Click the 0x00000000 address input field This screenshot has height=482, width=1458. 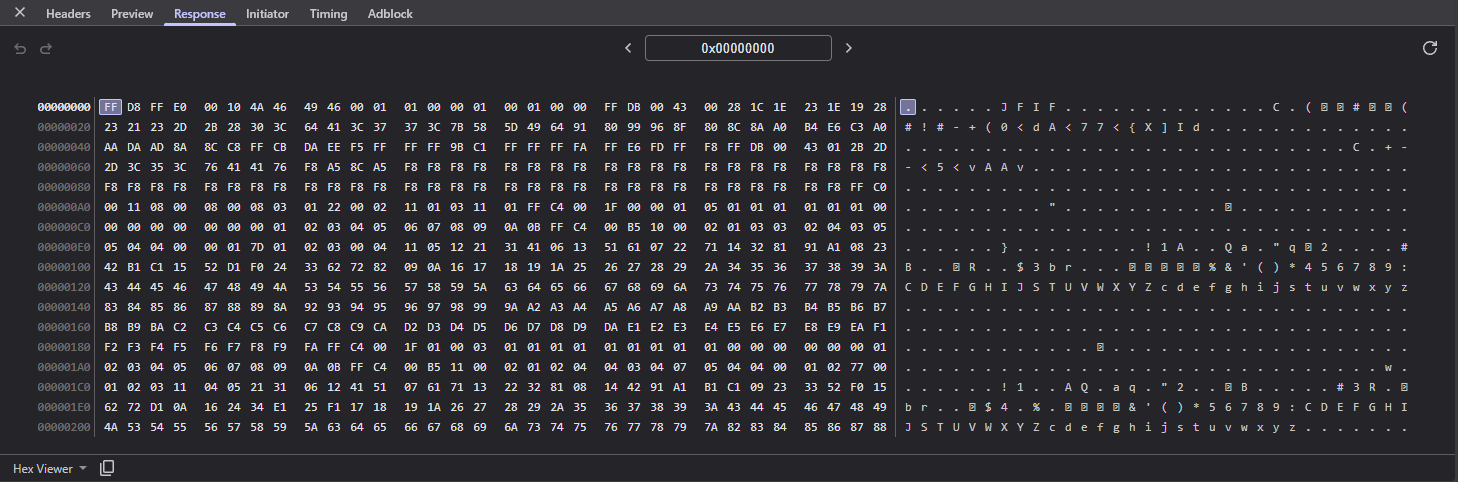click(x=738, y=48)
